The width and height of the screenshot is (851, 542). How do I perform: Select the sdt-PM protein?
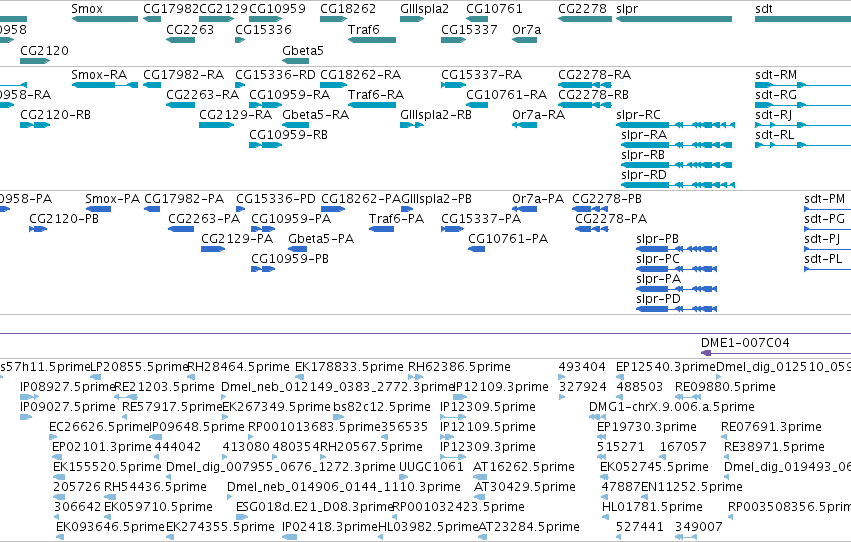[828, 209]
